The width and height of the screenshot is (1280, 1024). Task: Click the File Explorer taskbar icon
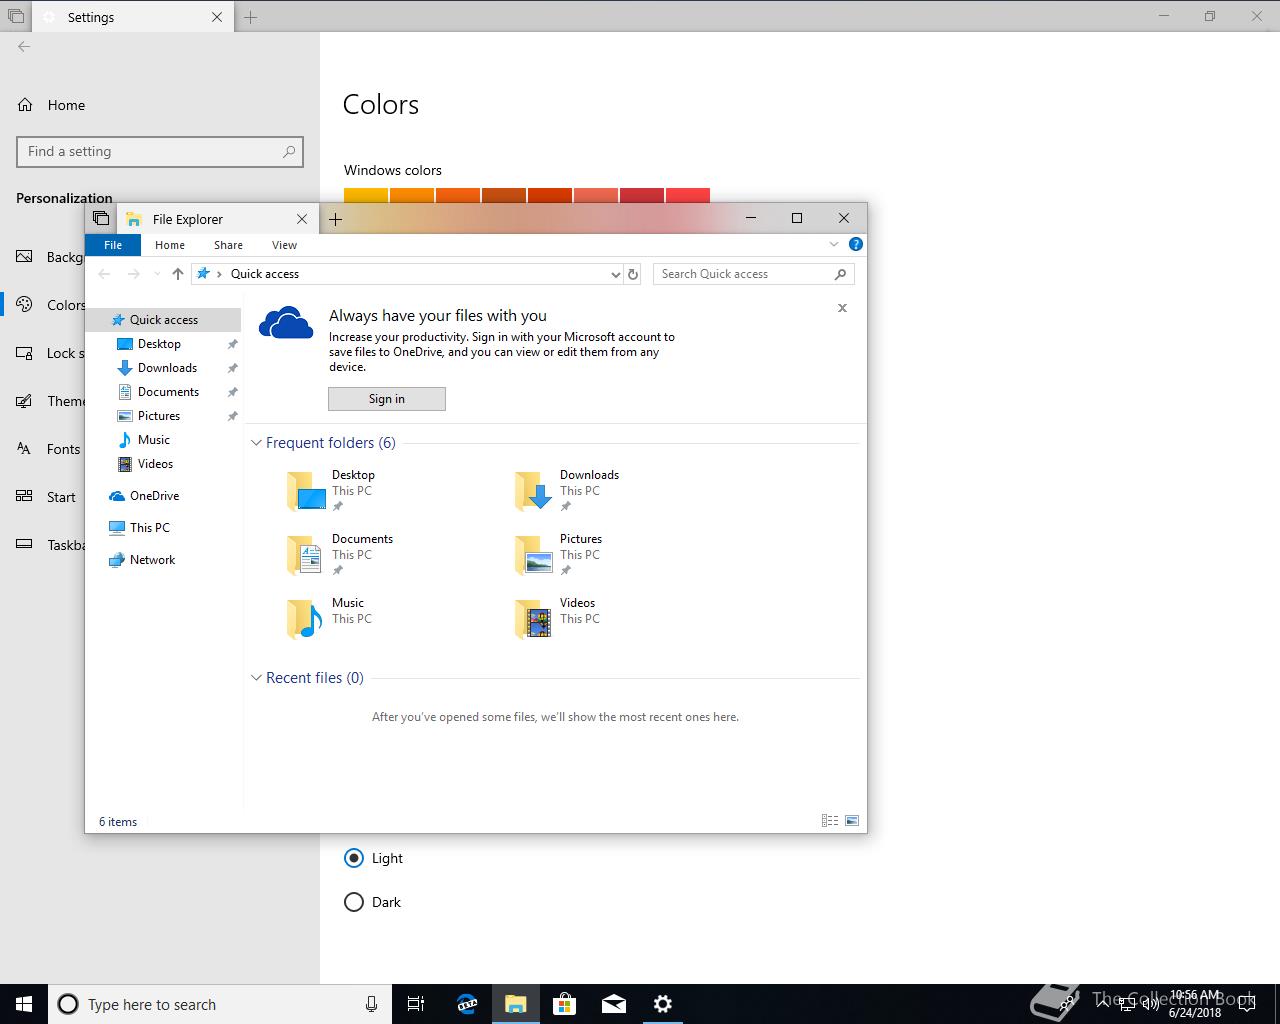[x=515, y=1004]
